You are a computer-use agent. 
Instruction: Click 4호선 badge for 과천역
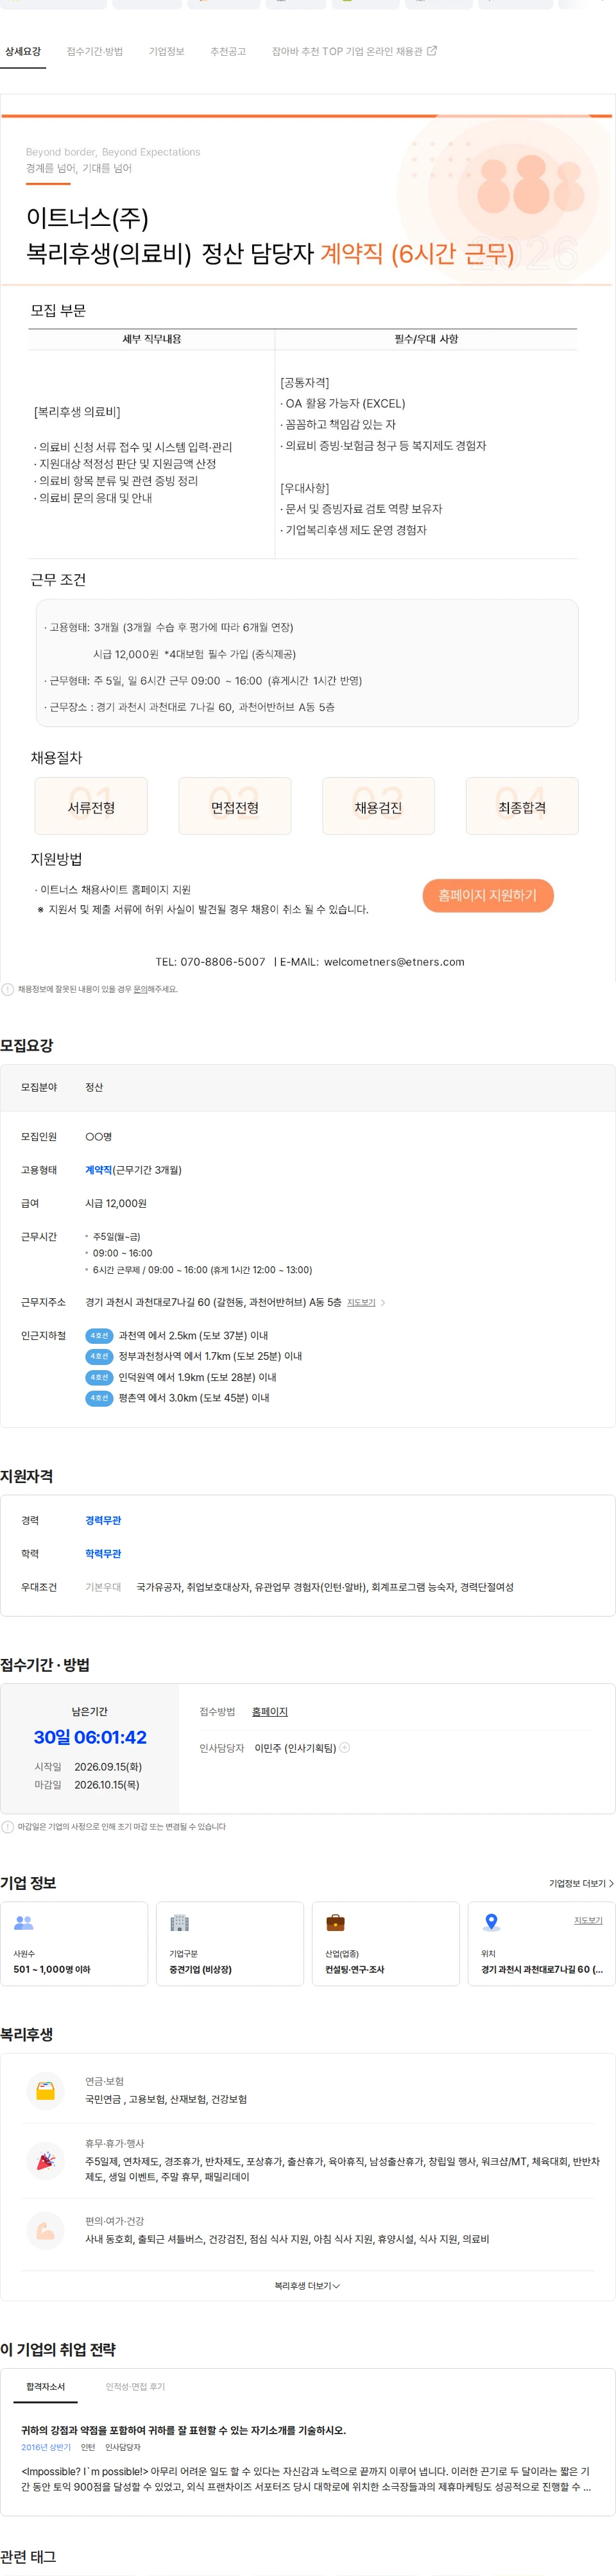pos(99,1335)
